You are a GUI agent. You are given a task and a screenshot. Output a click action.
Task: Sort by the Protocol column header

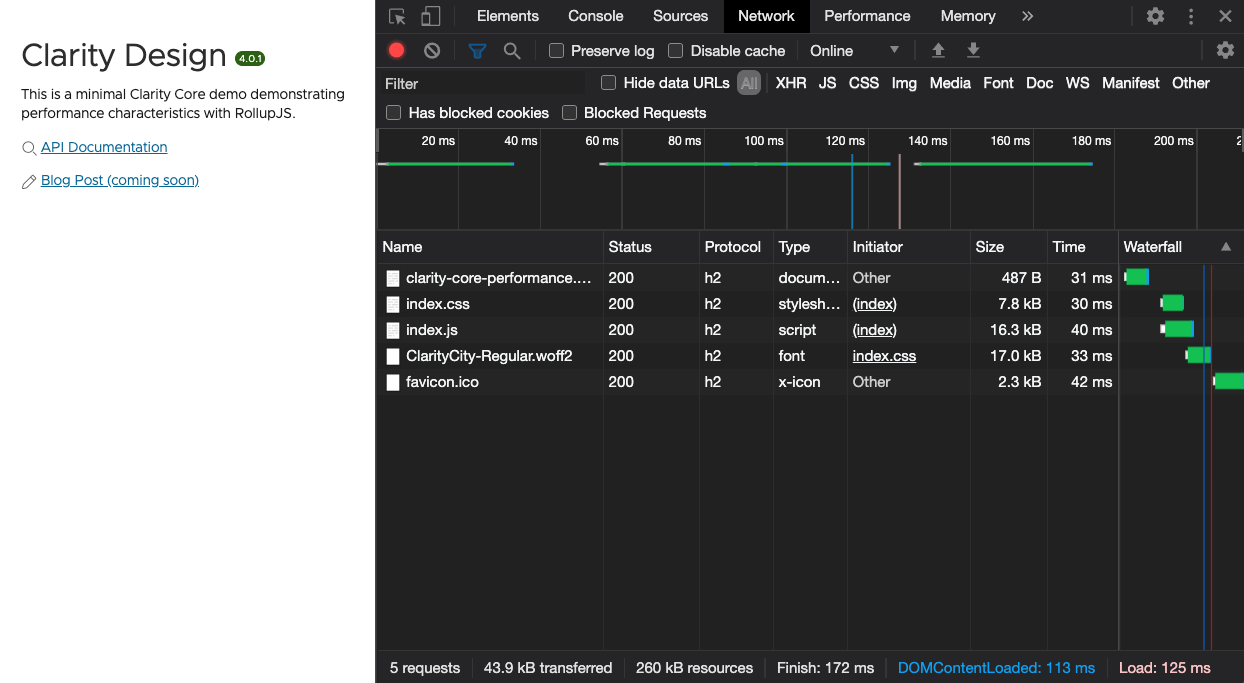click(x=735, y=247)
